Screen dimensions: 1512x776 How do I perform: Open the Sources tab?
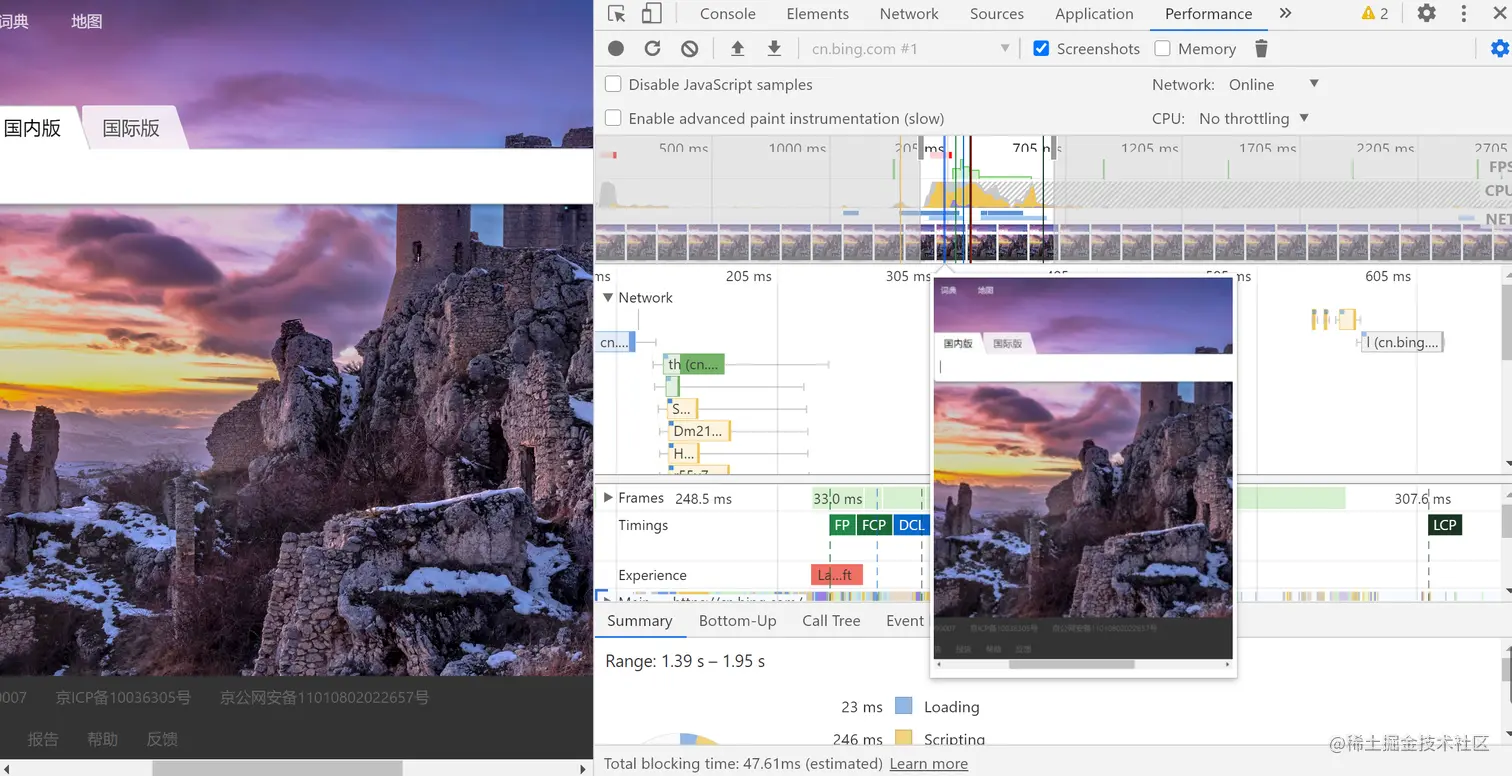997,14
